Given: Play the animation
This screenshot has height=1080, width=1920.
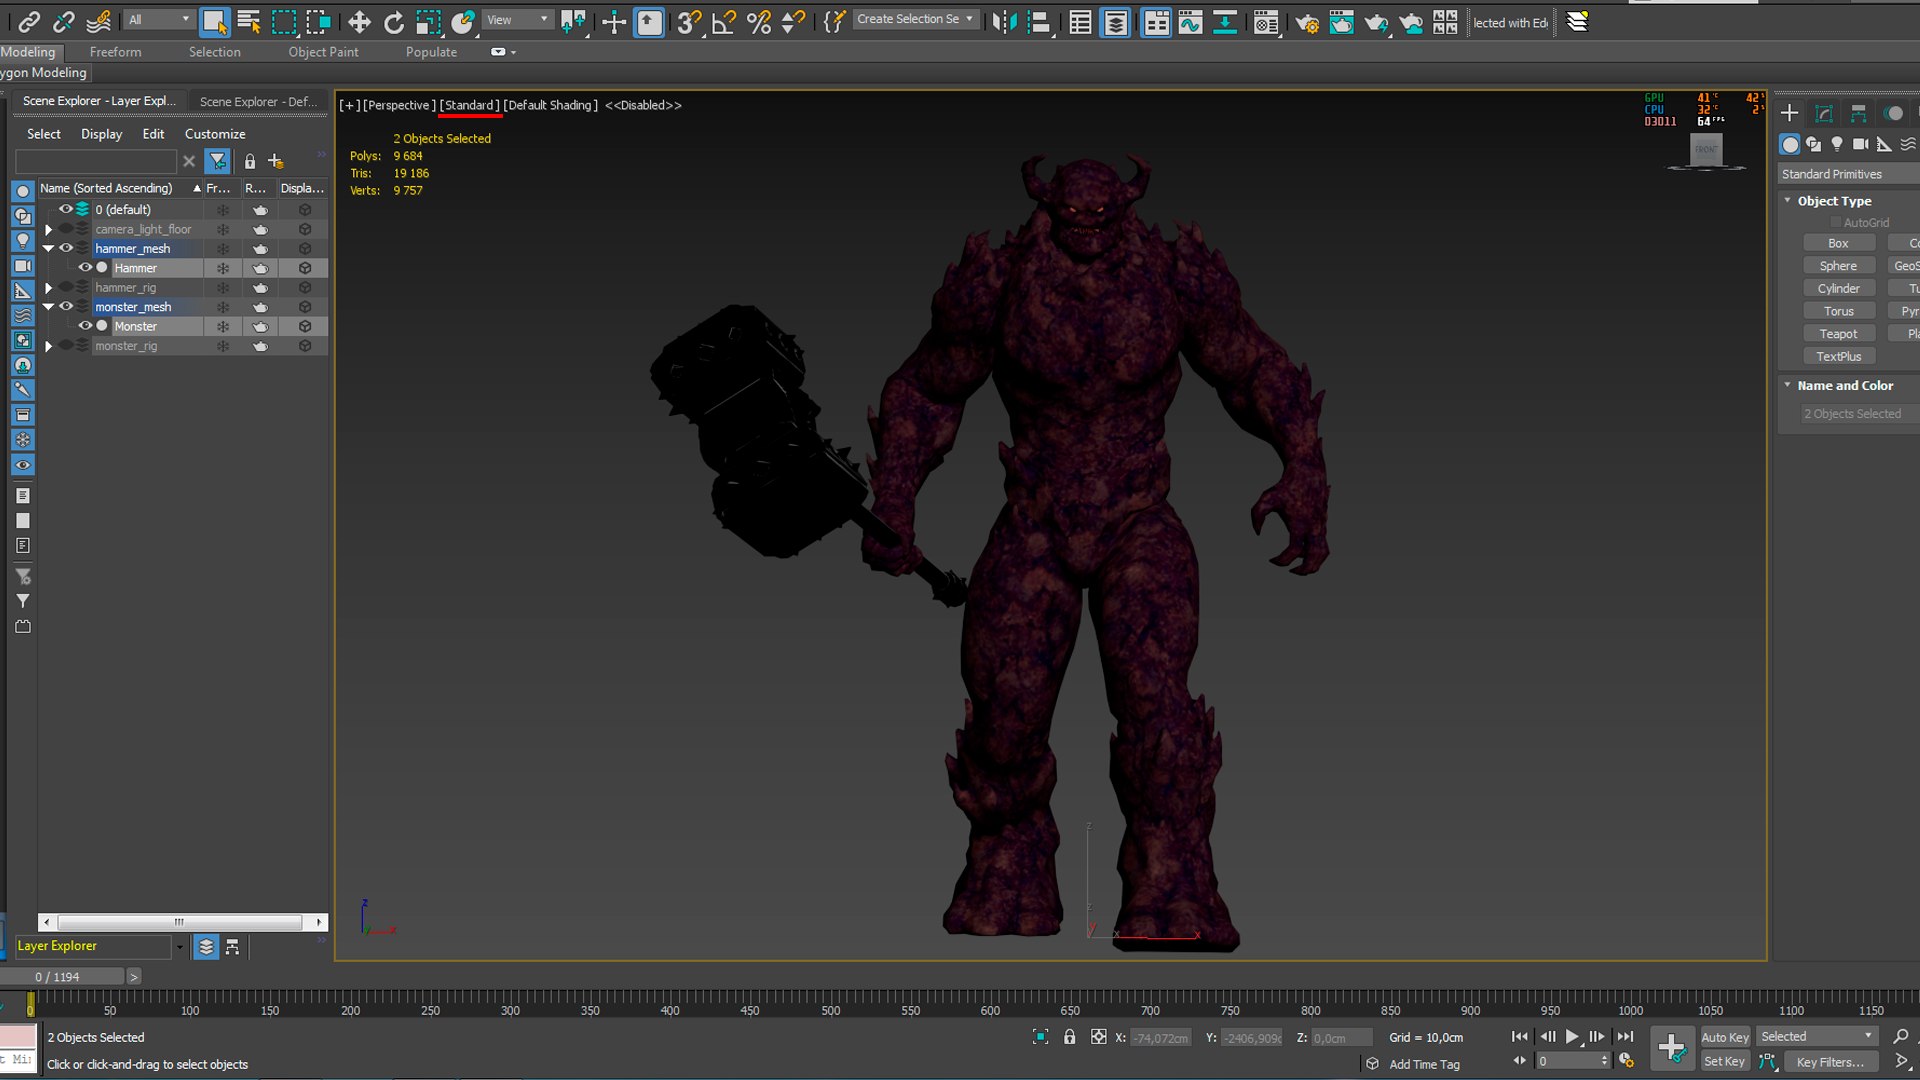Looking at the screenshot, I should point(1572,1037).
